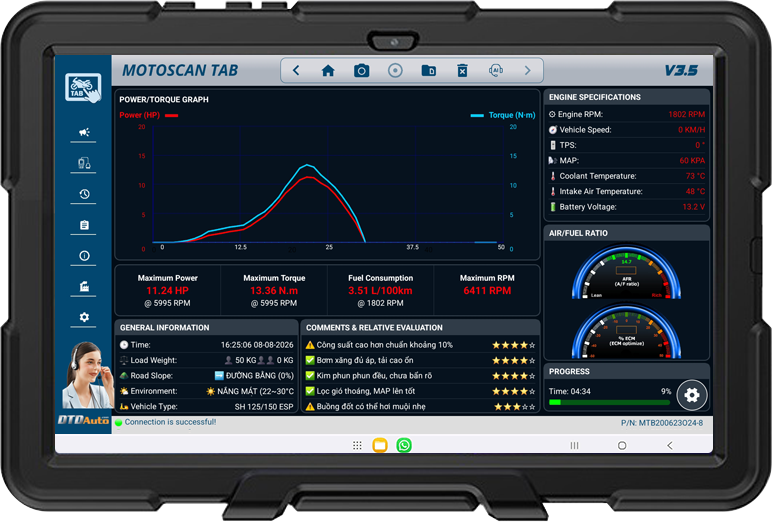Viewport: 772px width, 522px height.
Task: Delete data with the trash icon
Action: 462,70
